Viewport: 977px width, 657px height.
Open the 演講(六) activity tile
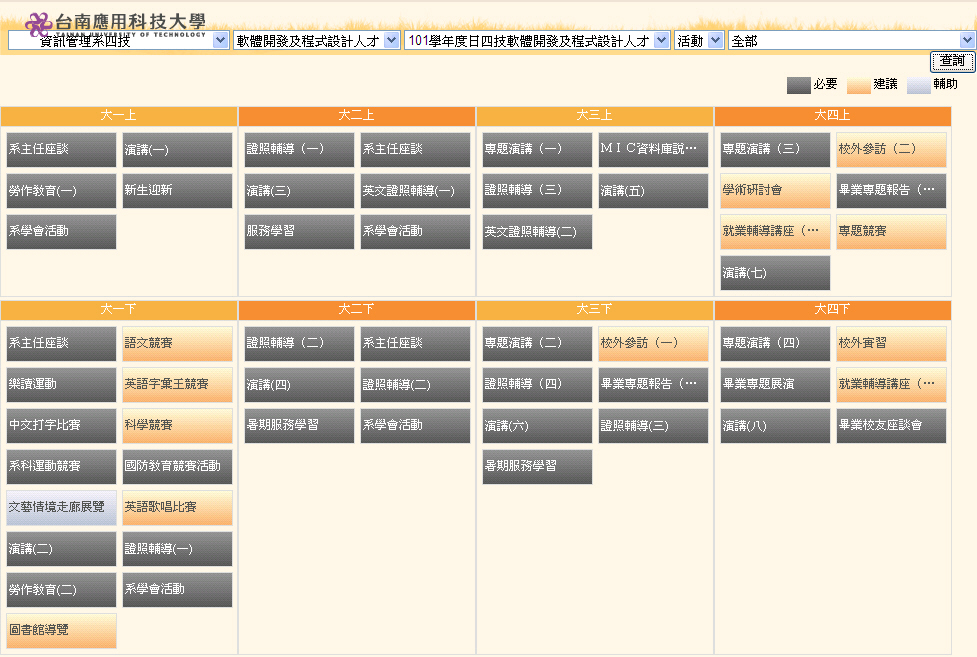pos(537,426)
